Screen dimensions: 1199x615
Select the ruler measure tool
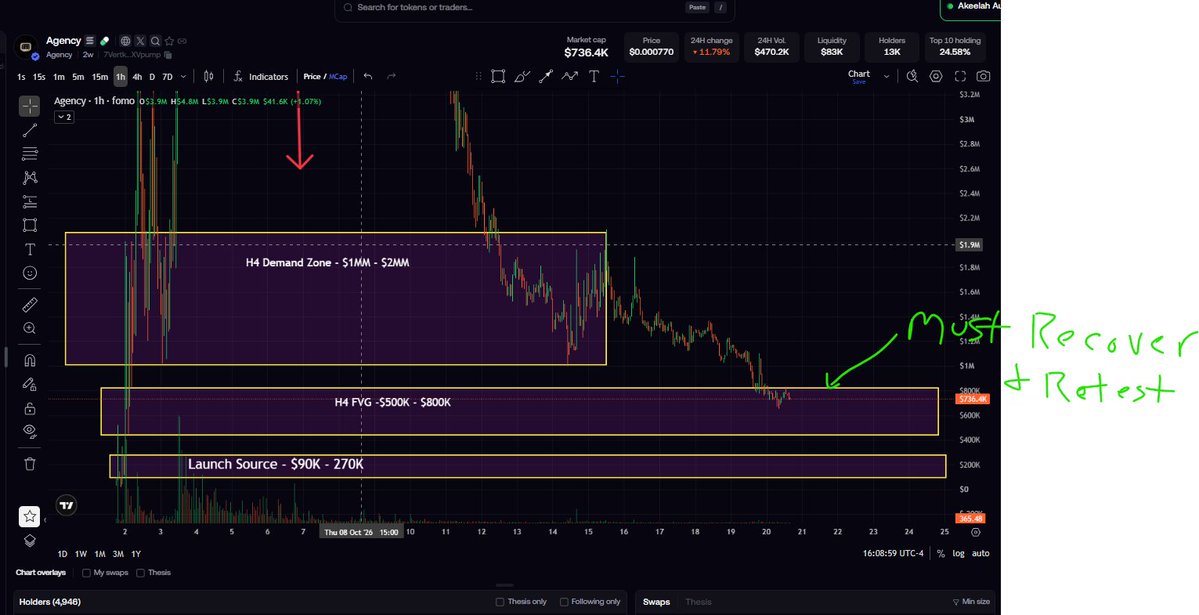(x=30, y=305)
